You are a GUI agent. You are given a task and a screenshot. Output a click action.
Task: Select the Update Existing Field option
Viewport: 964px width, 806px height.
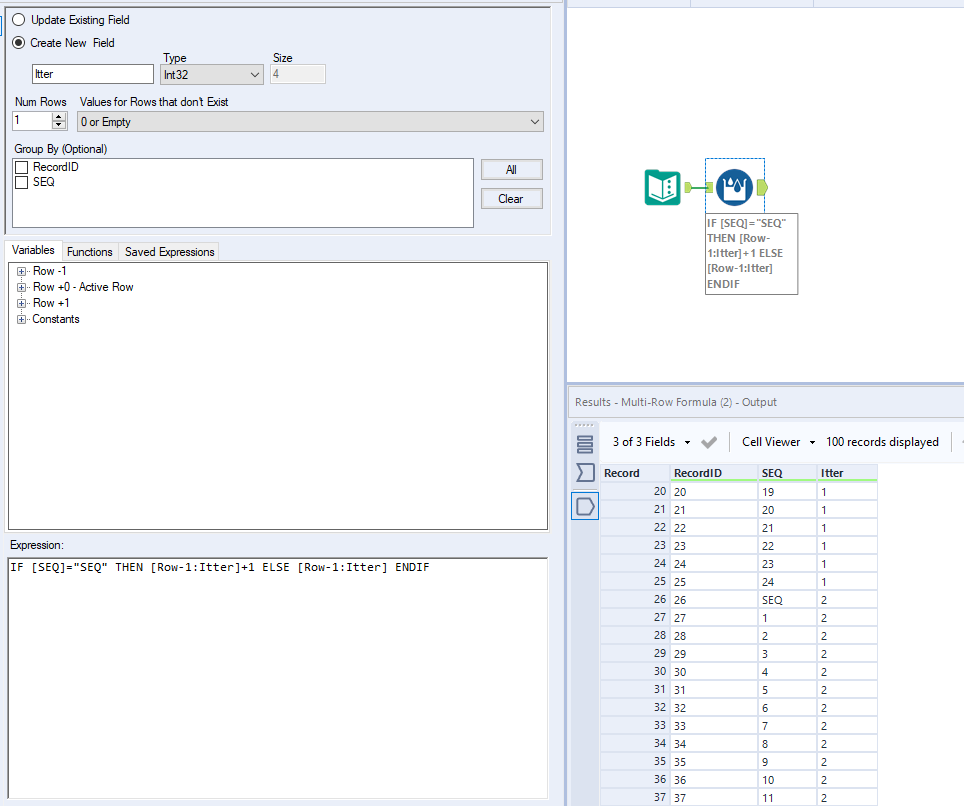click(x=19, y=19)
